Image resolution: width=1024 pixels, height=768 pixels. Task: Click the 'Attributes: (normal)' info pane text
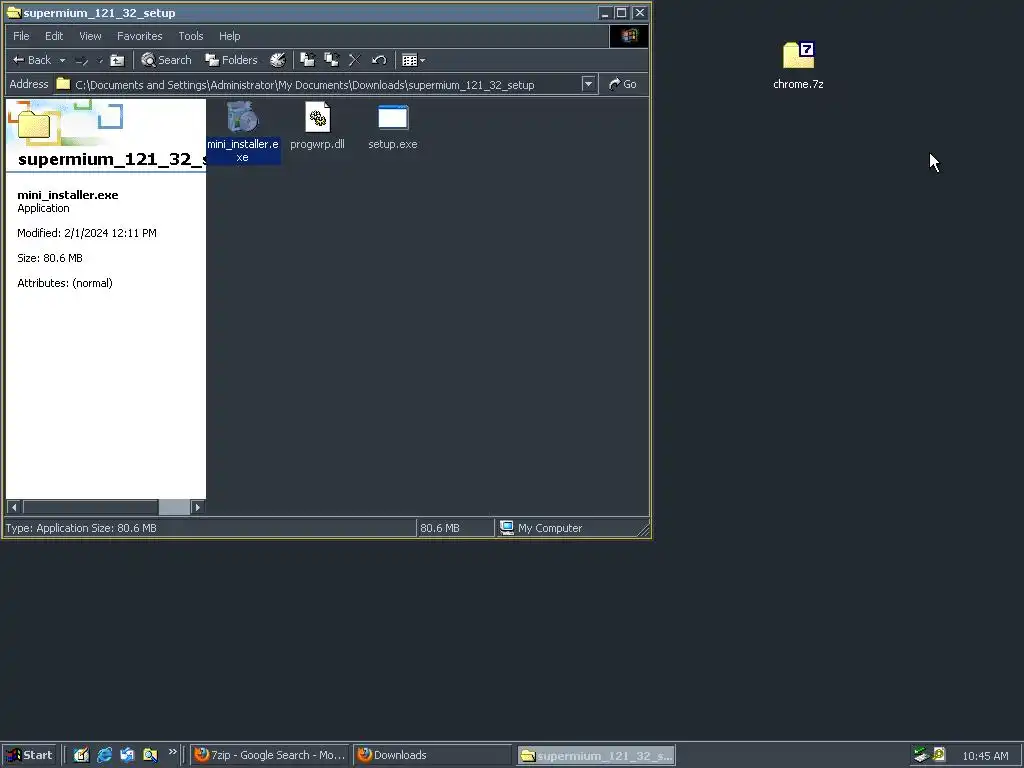pyautogui.click(x=65, y=283)
